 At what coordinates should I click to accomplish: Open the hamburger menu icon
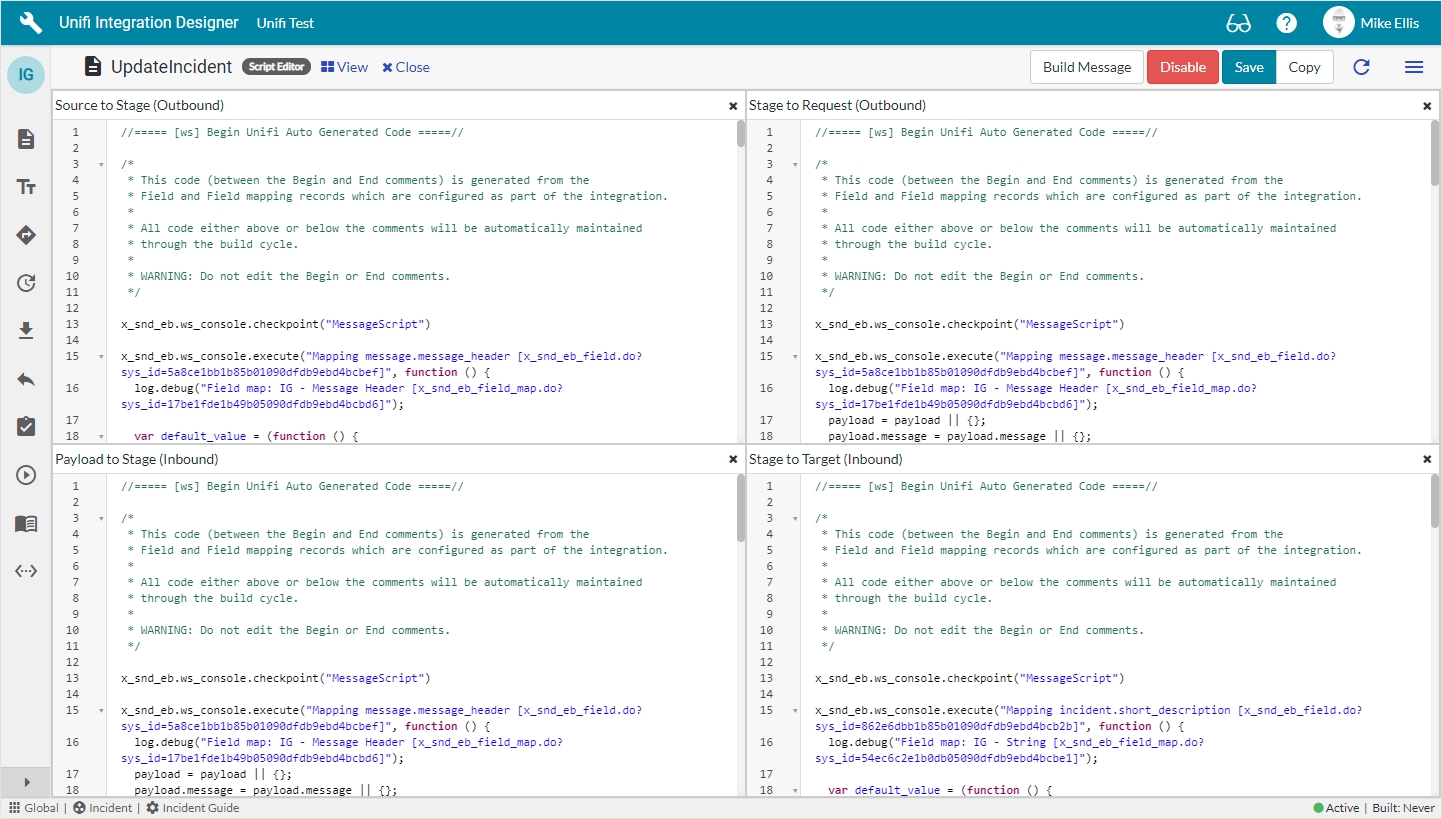(x=1413, y=67)
